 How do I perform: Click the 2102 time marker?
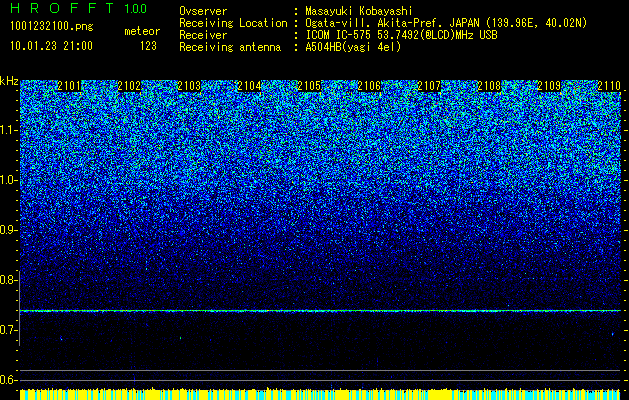pyautogui.click(x=129, y=86)
